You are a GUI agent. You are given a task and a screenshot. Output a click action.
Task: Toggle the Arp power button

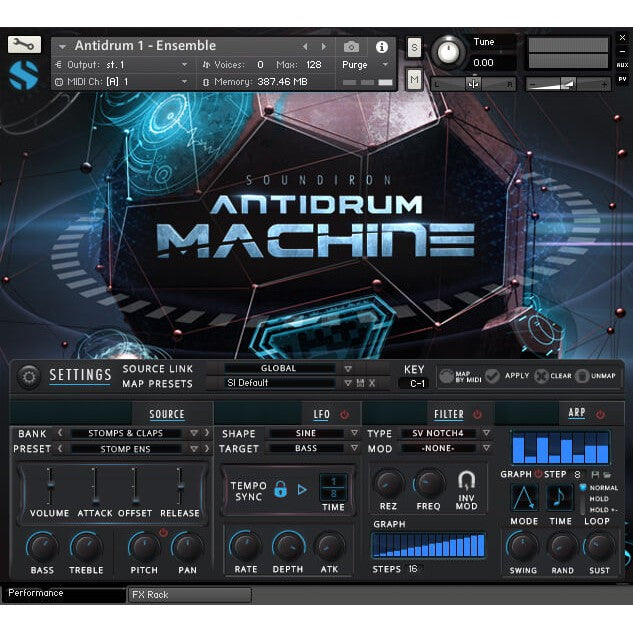(x=600, y=415)
